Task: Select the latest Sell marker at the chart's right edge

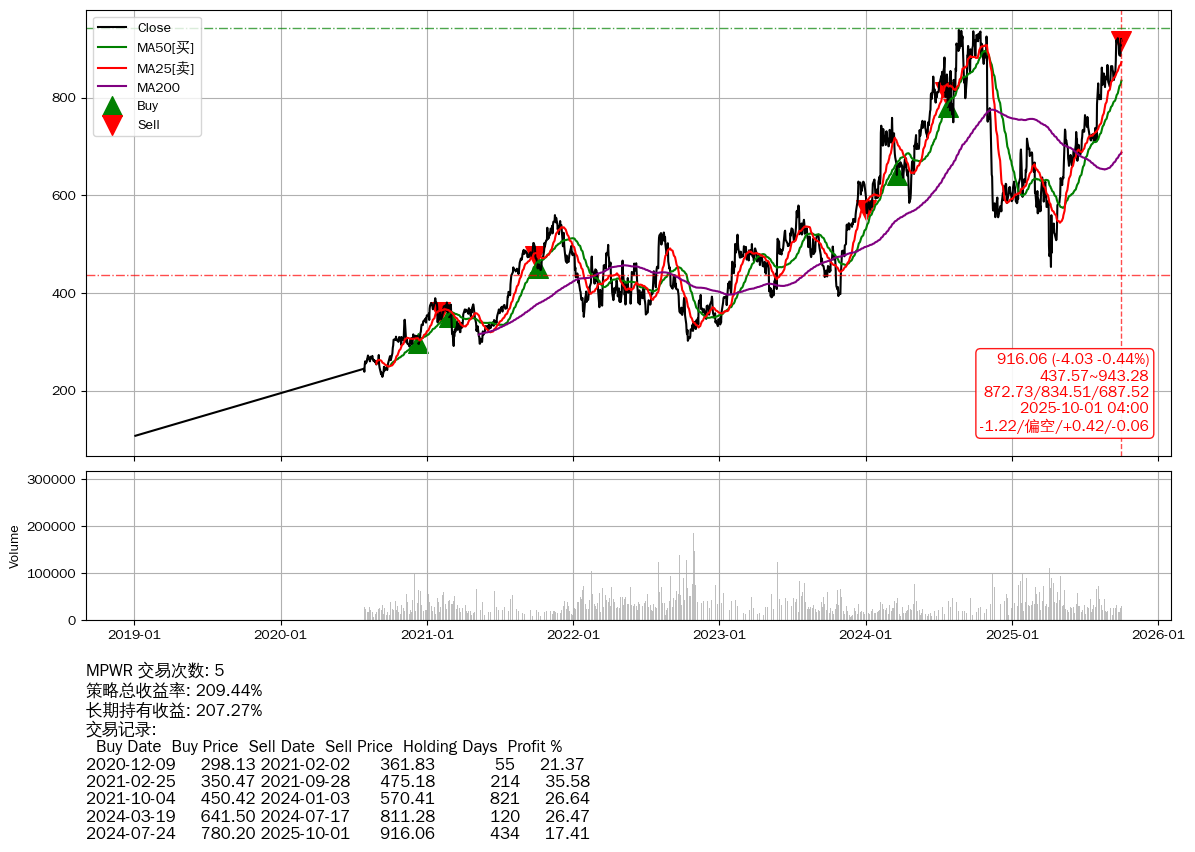Action: pyautogui.click(x=1121, y=41)
